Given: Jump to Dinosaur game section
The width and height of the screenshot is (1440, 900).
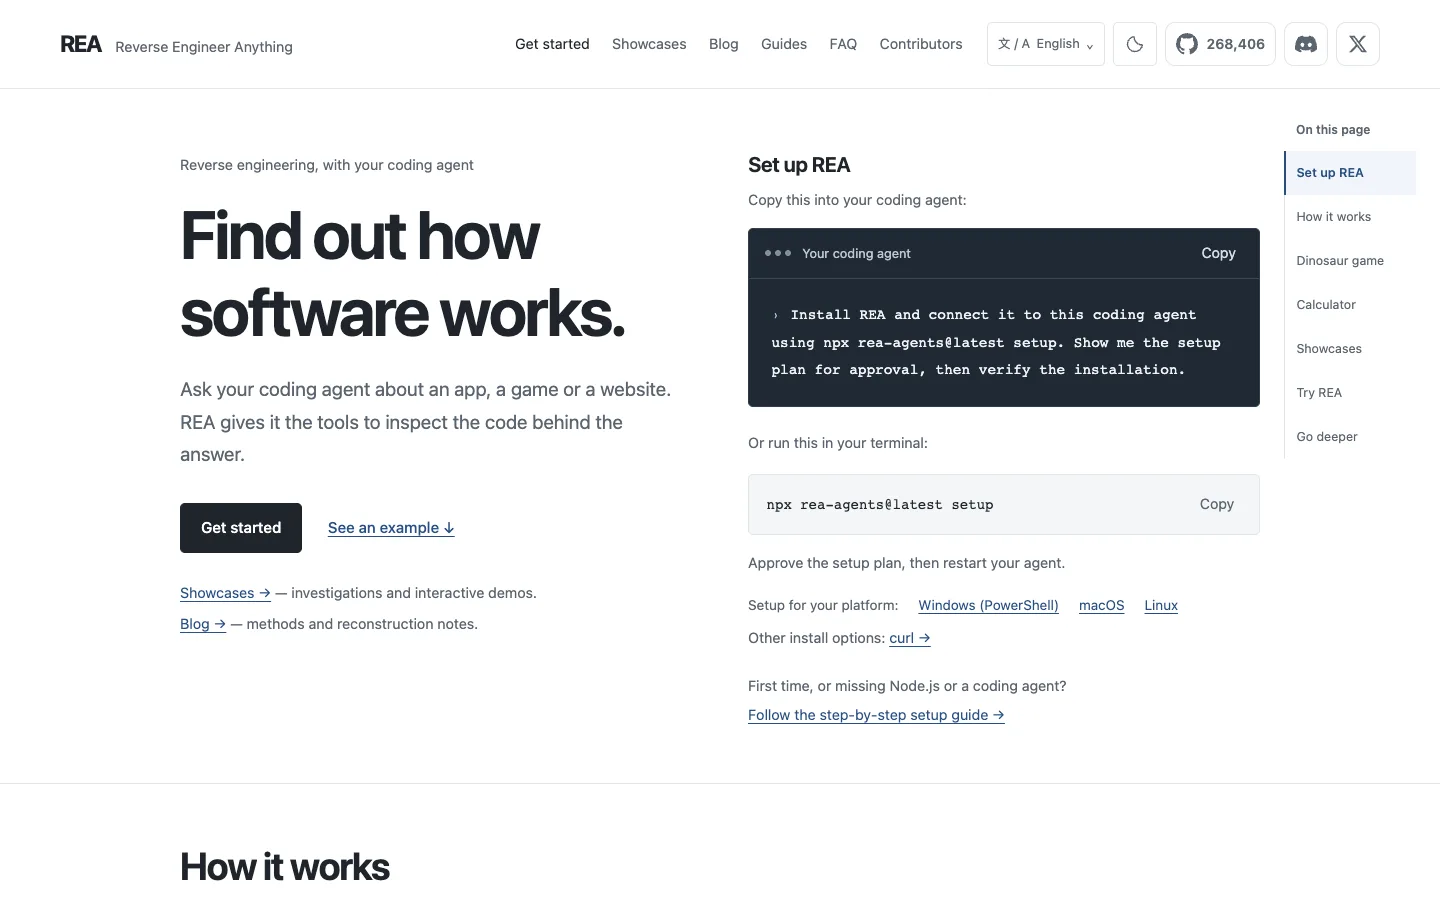Looking at the screenshot, I should (x=1350, y=261).
